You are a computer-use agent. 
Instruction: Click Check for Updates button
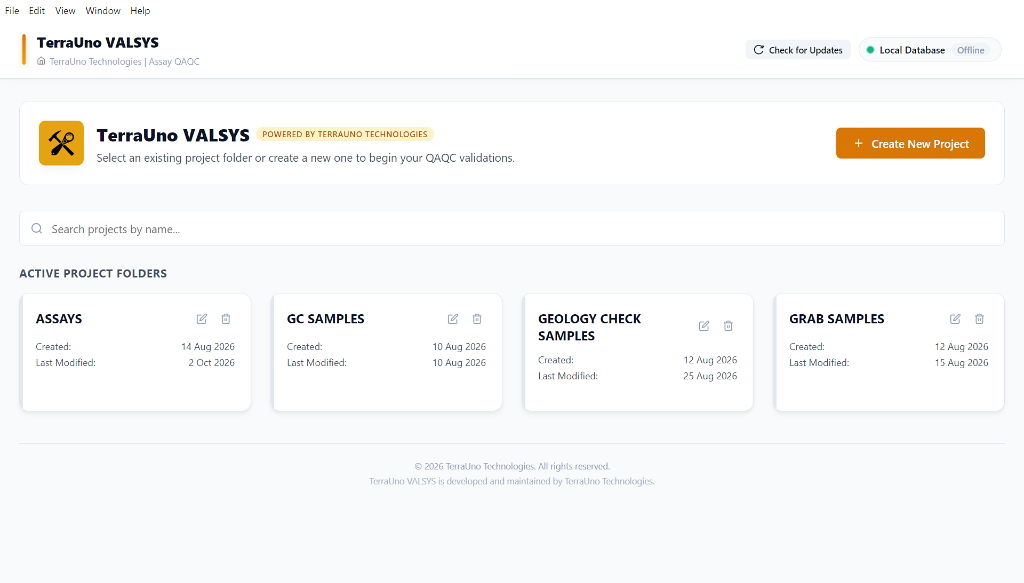(798, 50)
